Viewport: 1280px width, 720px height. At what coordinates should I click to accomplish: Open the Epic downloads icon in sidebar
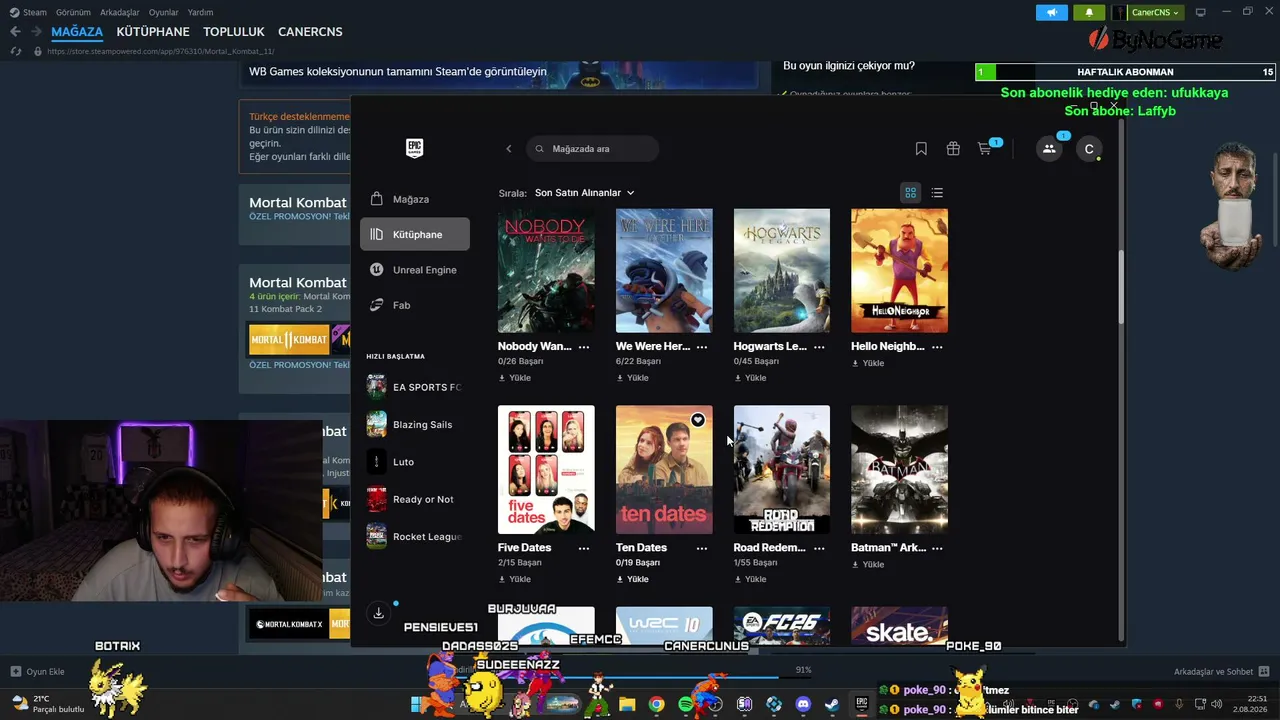(378, 613)
